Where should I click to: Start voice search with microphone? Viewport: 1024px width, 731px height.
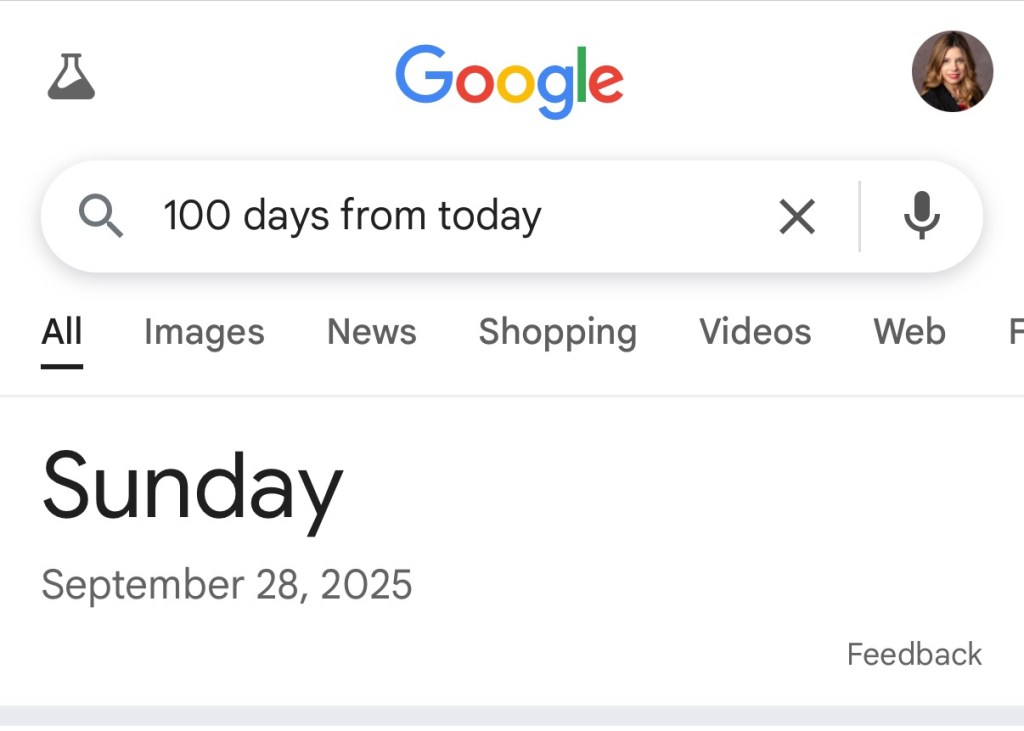pyautogui.click(x=921, y=216)
